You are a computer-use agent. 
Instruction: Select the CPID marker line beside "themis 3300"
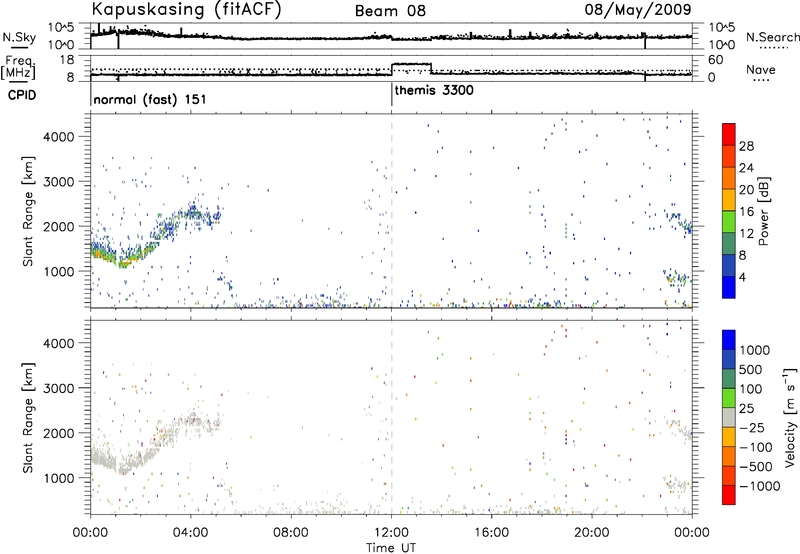(x=391, y=94)
